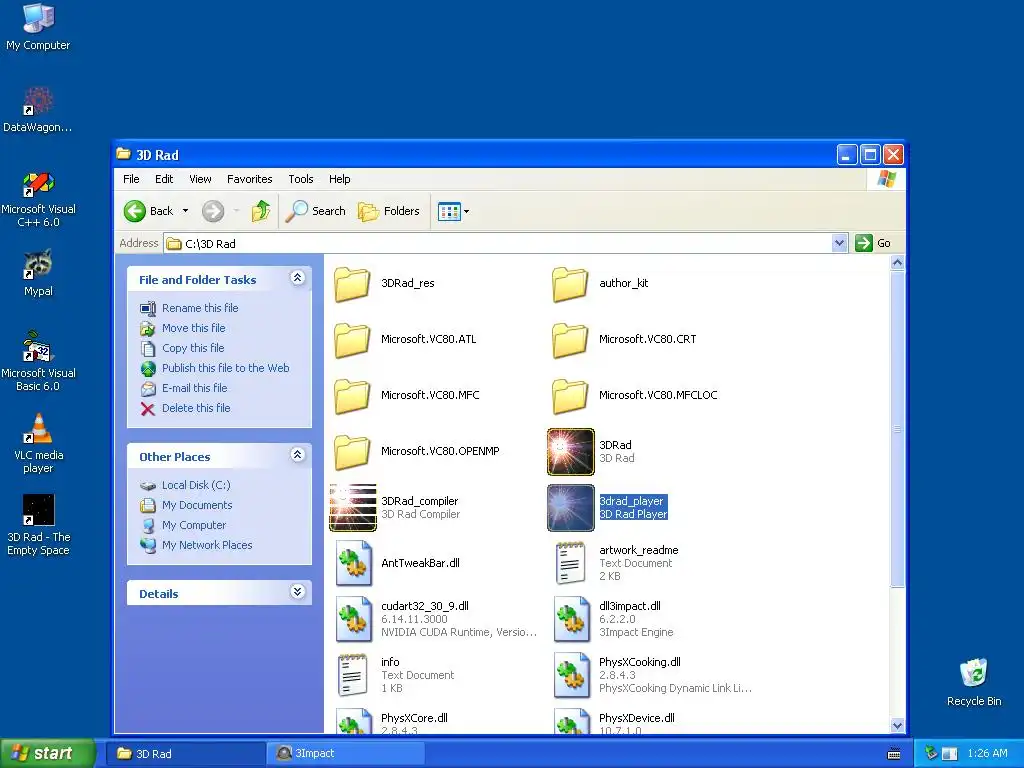The height and width of the screenshot is (768, 1024).
Task: Select the Microsoft.VC80.MFCLOC folder icon
Action: tap(570, 396)
